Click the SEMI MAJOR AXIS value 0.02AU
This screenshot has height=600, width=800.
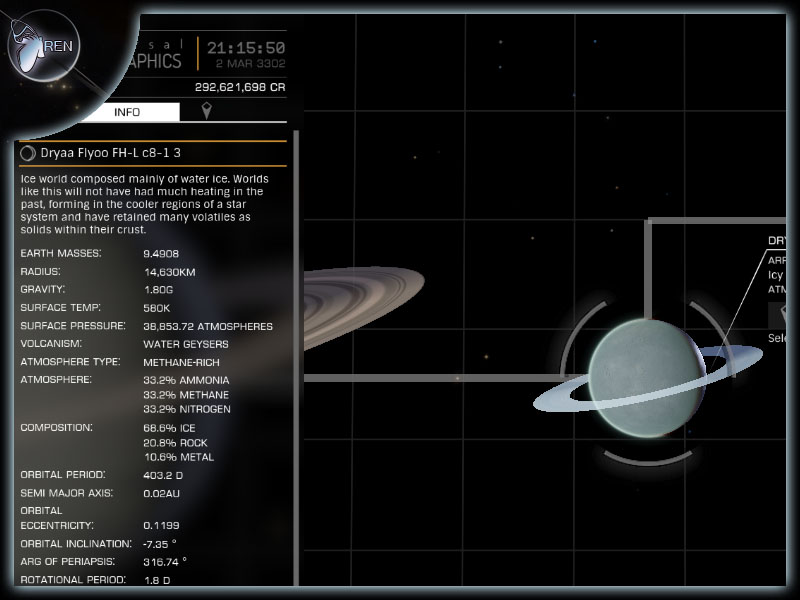click(x=161, y=493)
